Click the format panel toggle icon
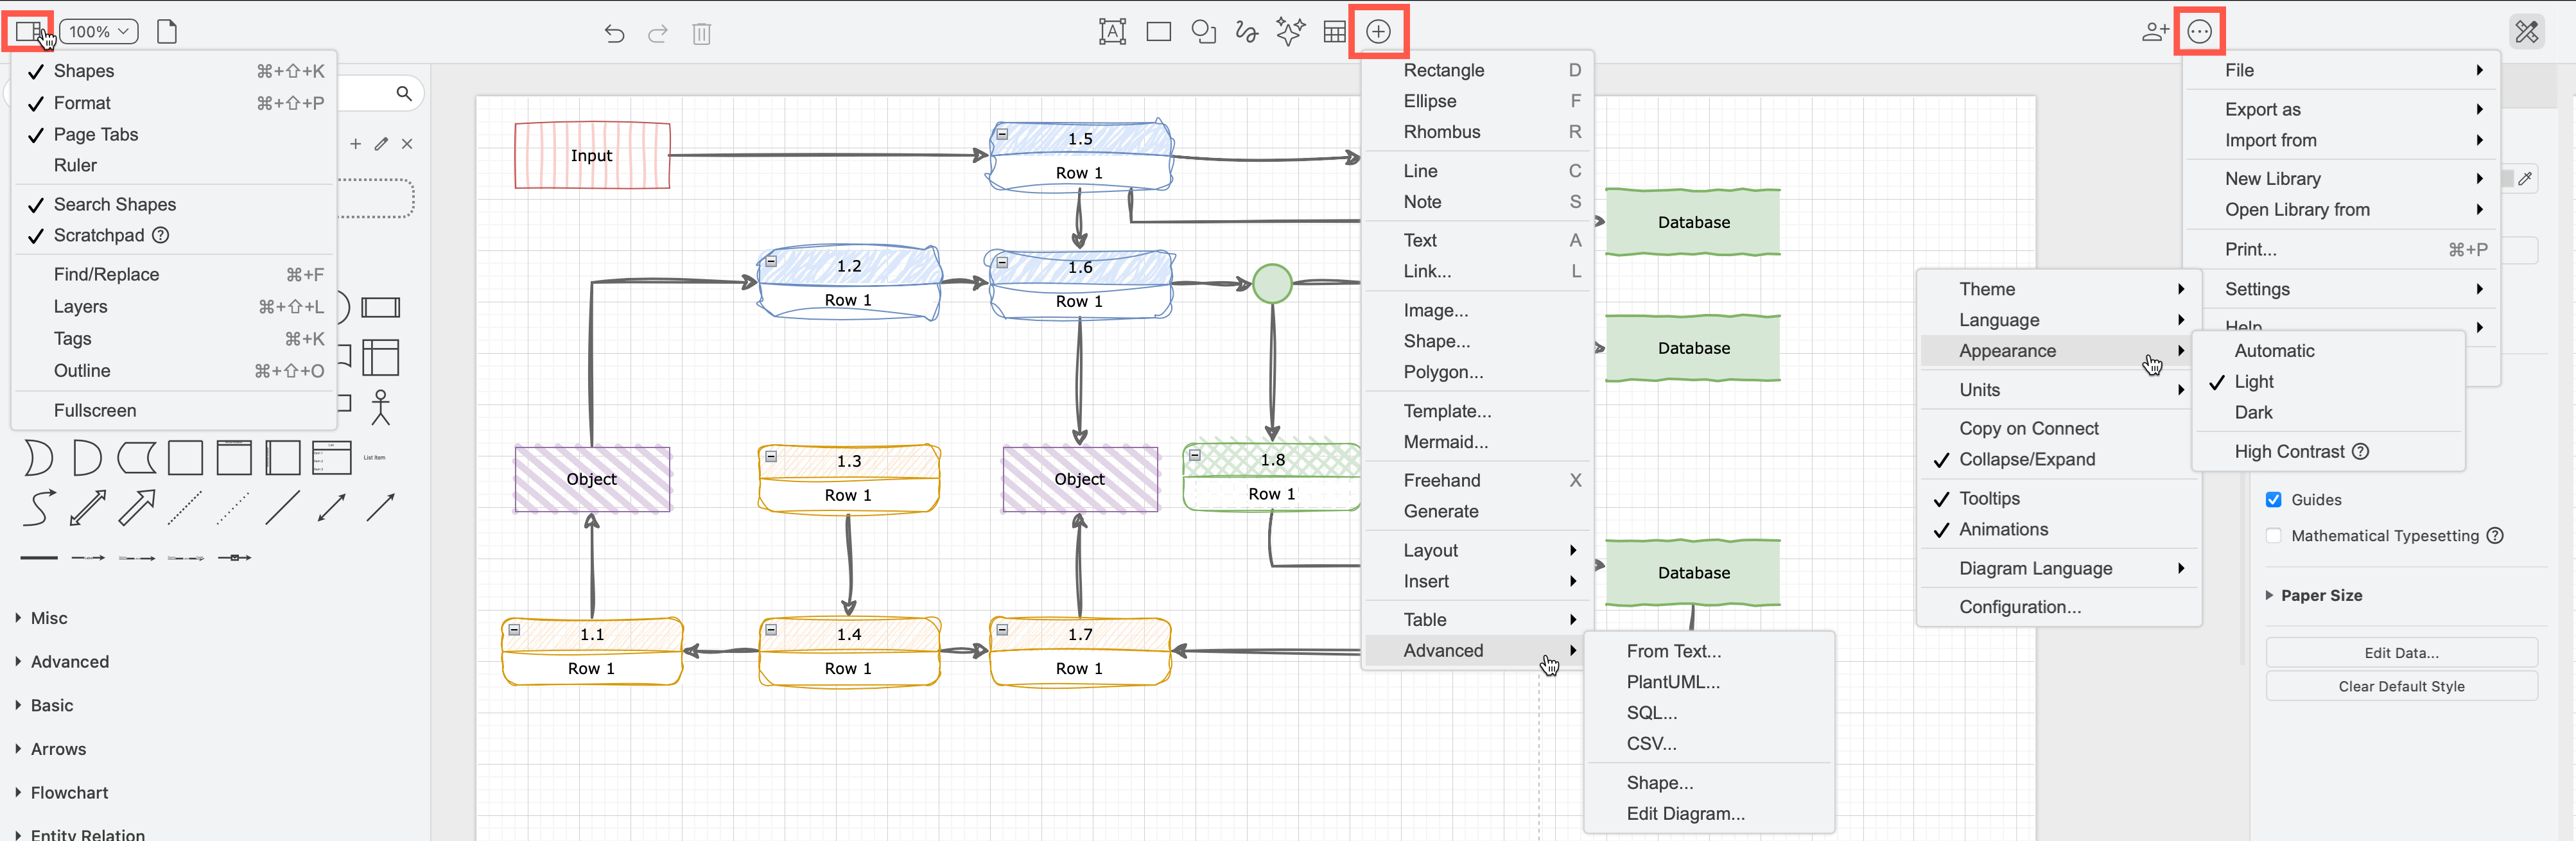The image size is (2576, 841). [2527, 32]
